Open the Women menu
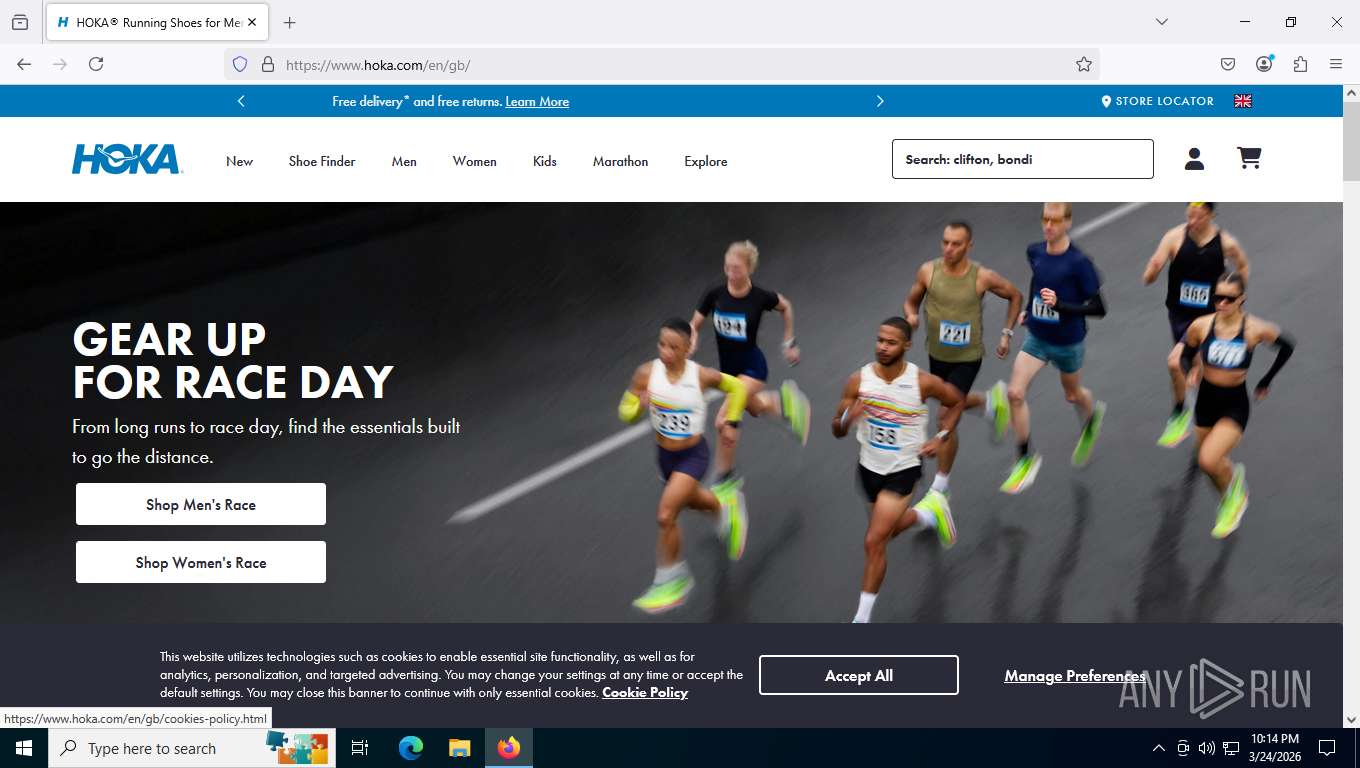The height and width of the screenshot is (768, 1360). [x=474, y=161]
